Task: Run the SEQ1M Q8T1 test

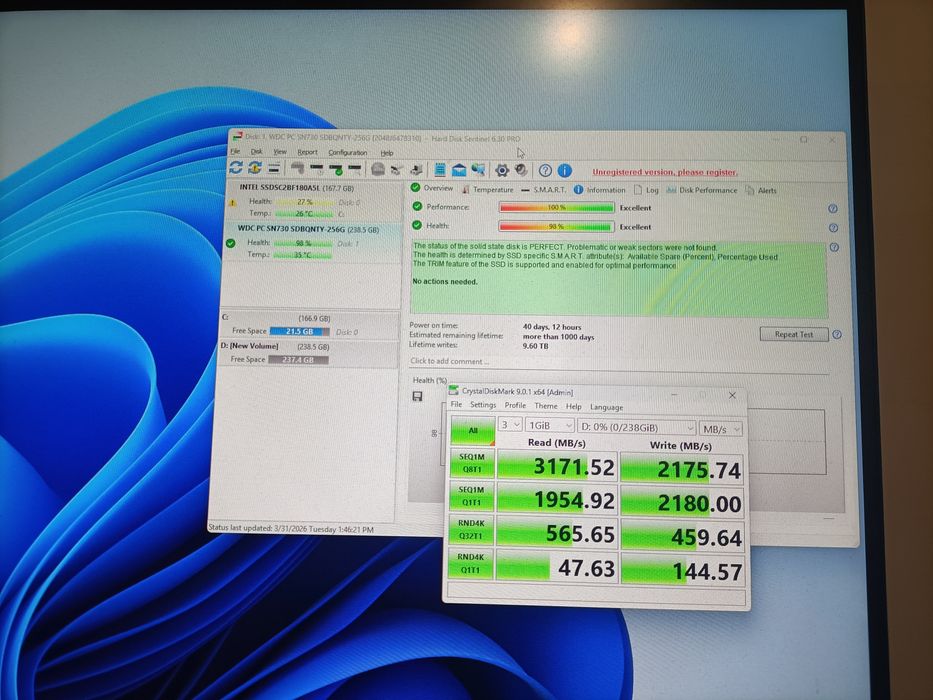Action: [x=472, y=463]
